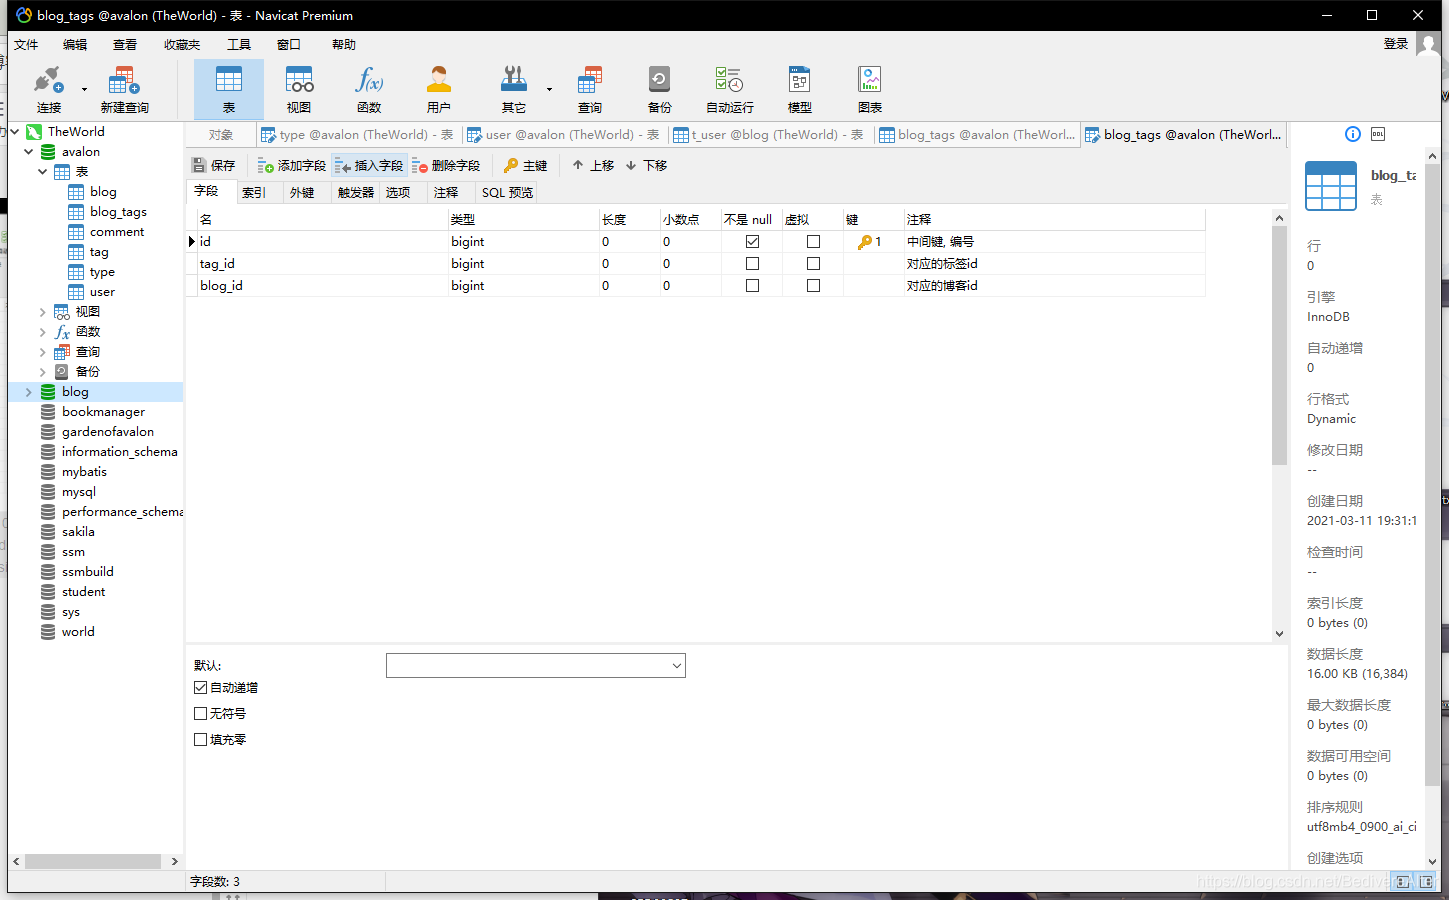The width and height of the screenshot is (1449, 900).
Task: Click the 主键 primary key button
Action: tap(526, 165)
